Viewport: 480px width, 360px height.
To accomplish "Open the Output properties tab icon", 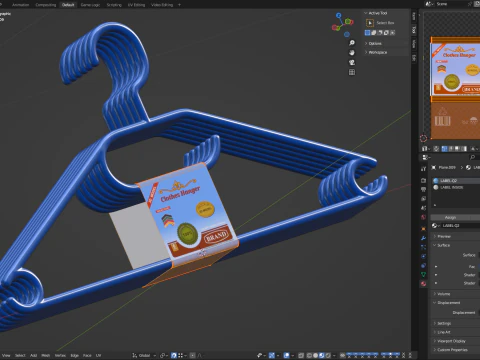I will pyautogui.click(x=423, y=190).
